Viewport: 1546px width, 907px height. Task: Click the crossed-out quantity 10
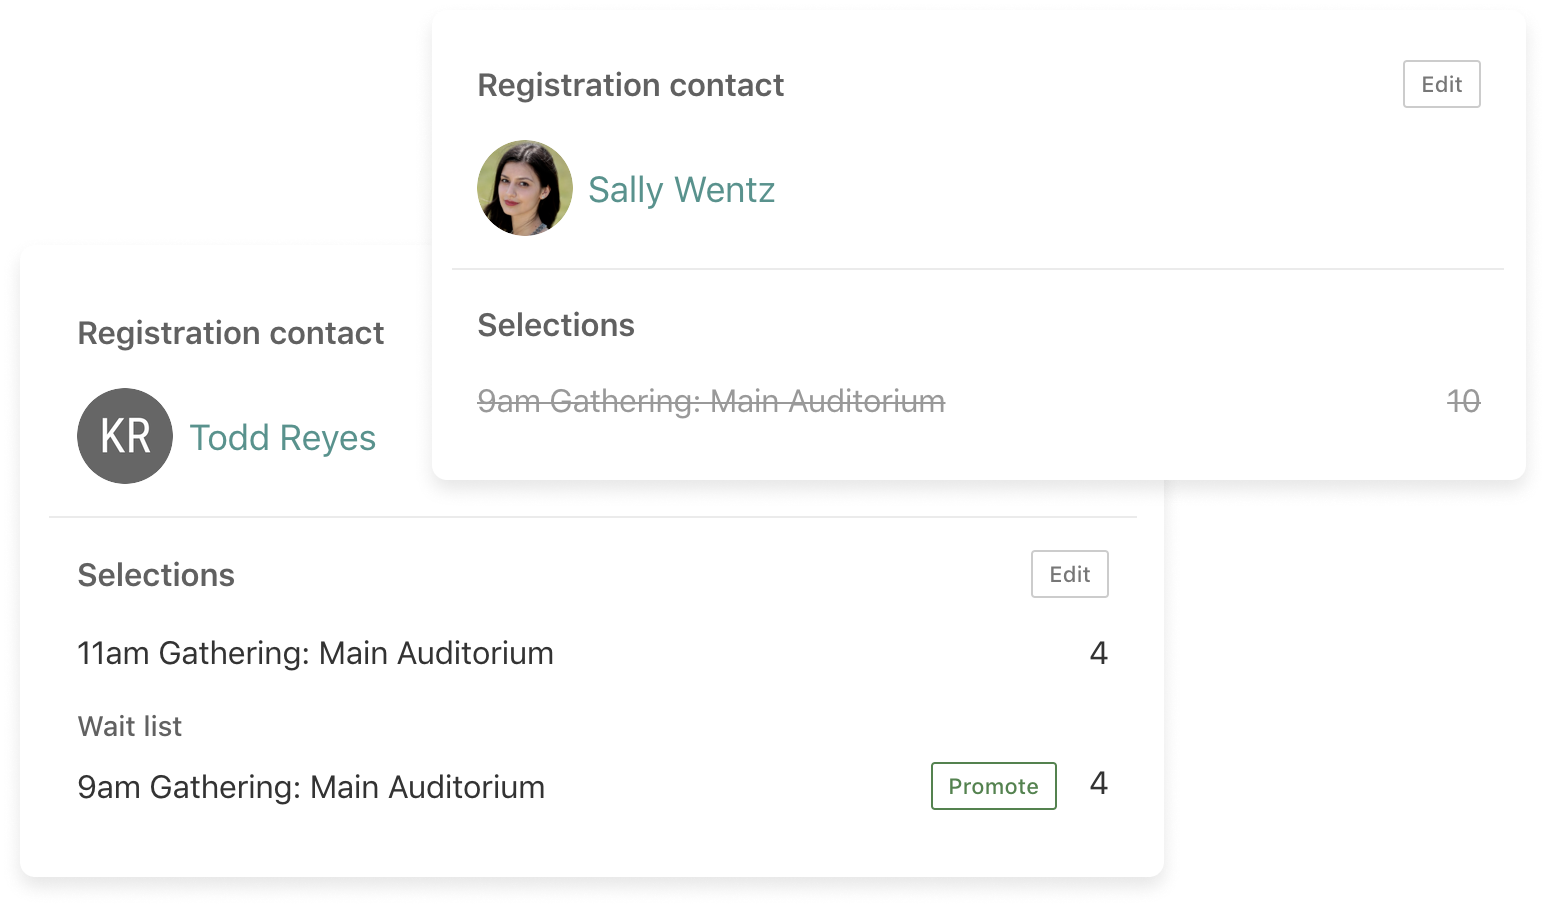point(1463,401)
